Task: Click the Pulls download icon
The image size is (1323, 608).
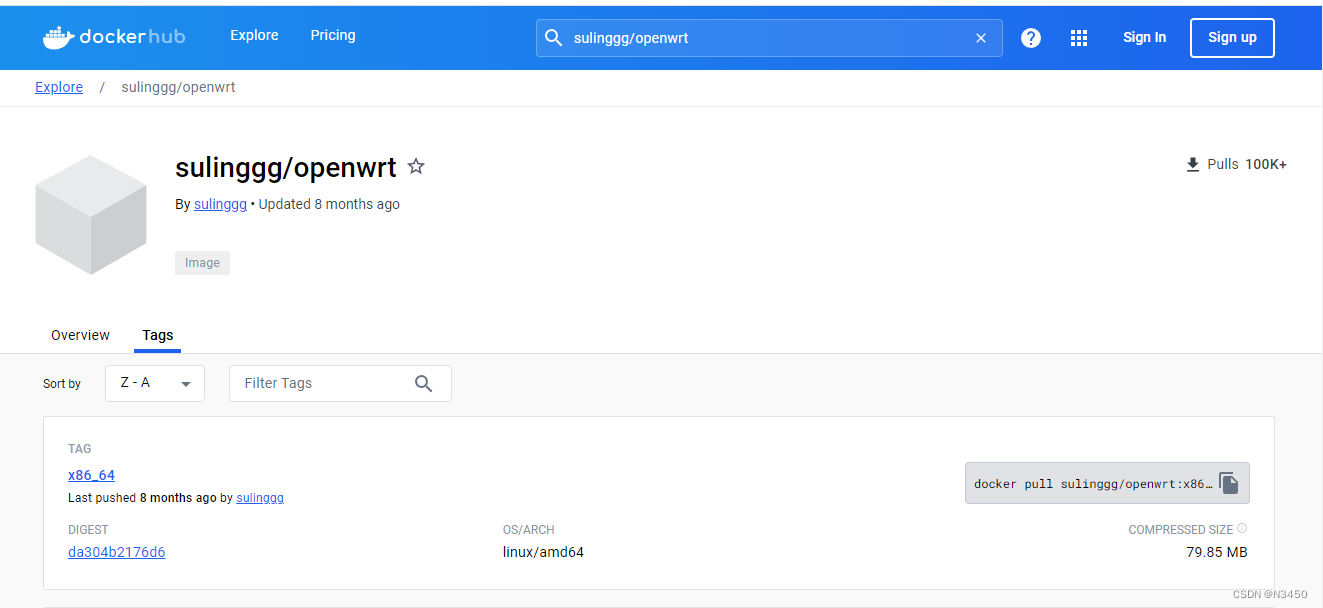Action: pos(1192,165)
